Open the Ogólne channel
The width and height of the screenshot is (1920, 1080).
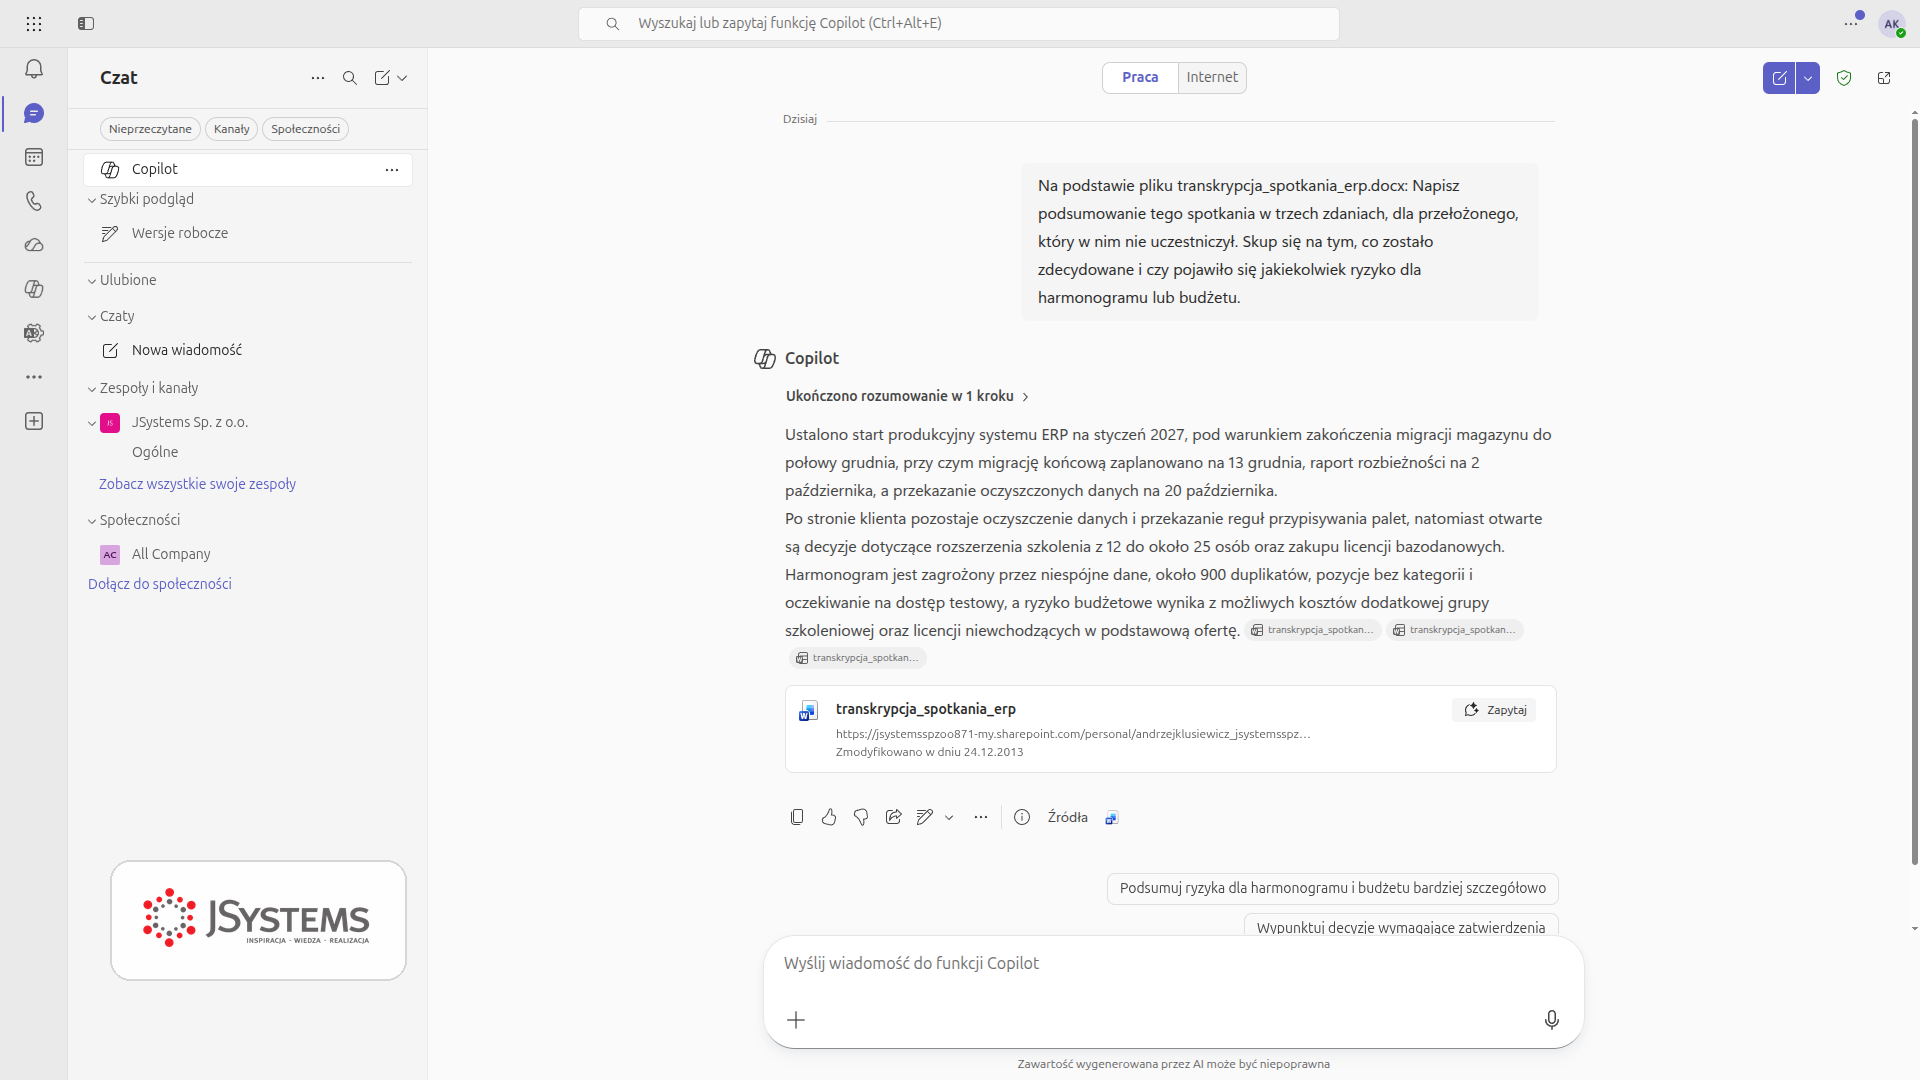click(x=155, y=452)
